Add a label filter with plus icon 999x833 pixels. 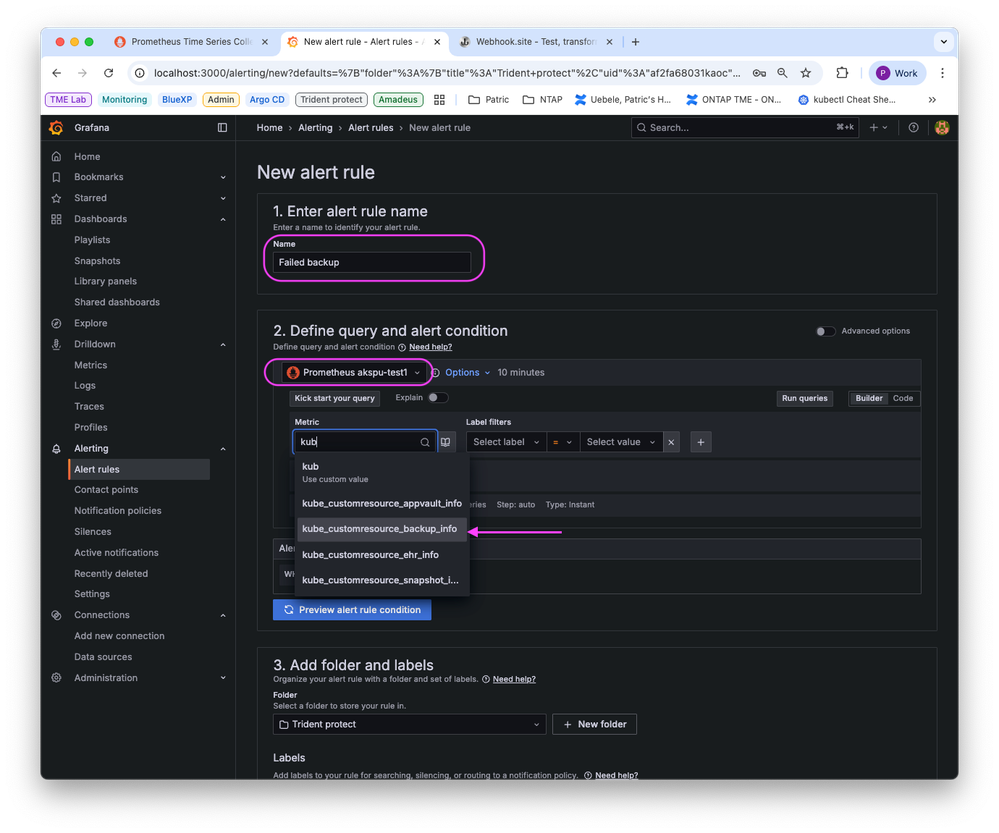point(701,442)
